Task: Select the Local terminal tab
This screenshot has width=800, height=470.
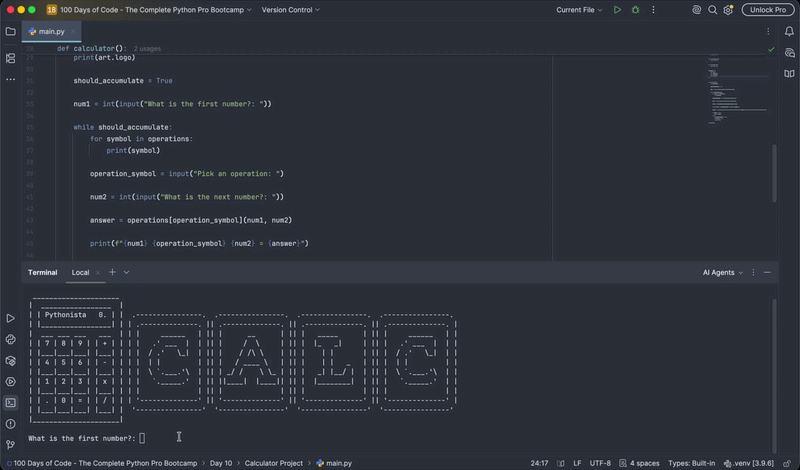Action: coord(80,273)
